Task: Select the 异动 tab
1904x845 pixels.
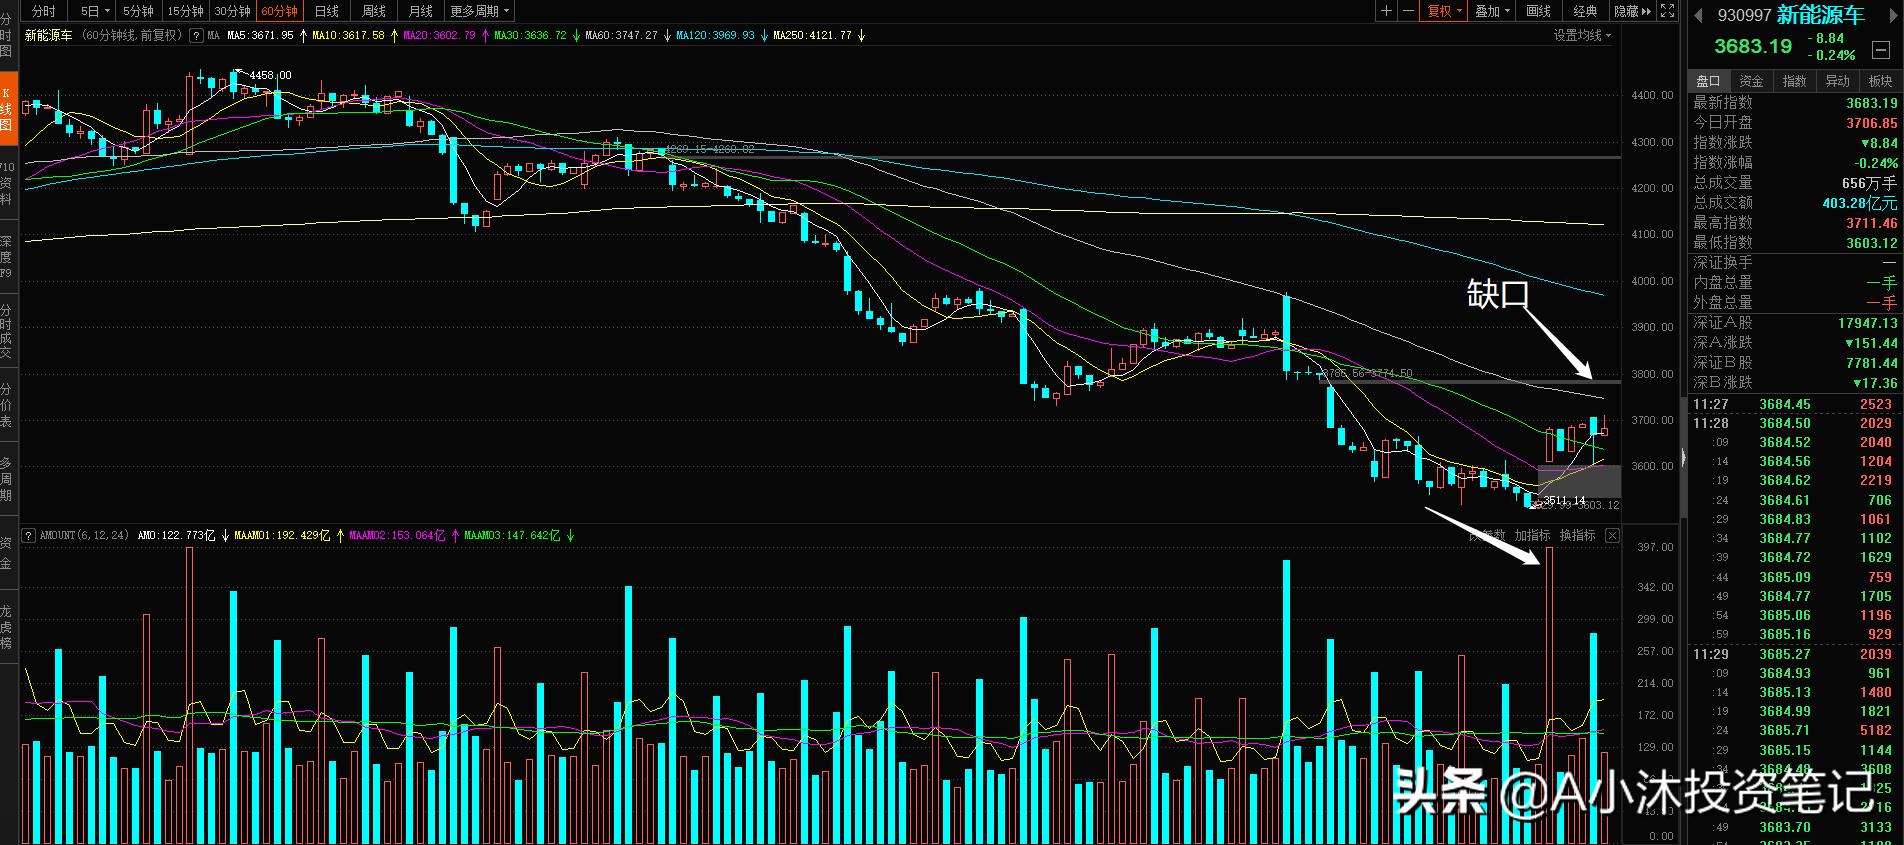Action: (x=1837, y=81)
